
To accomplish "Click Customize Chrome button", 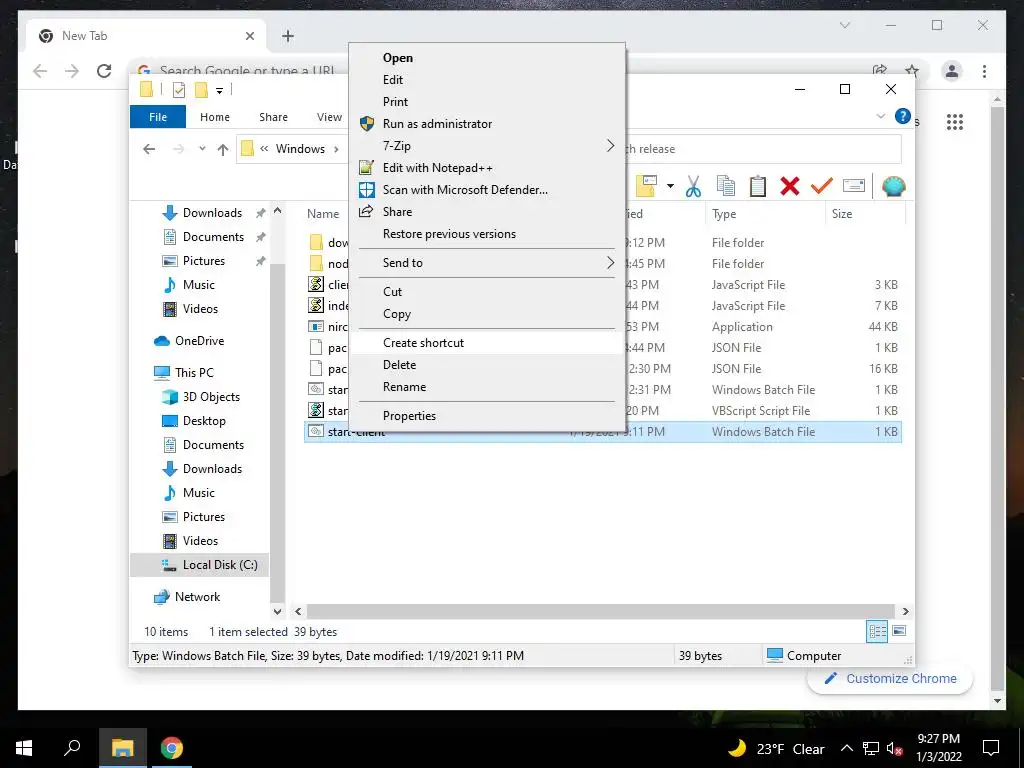I will 890,679.
